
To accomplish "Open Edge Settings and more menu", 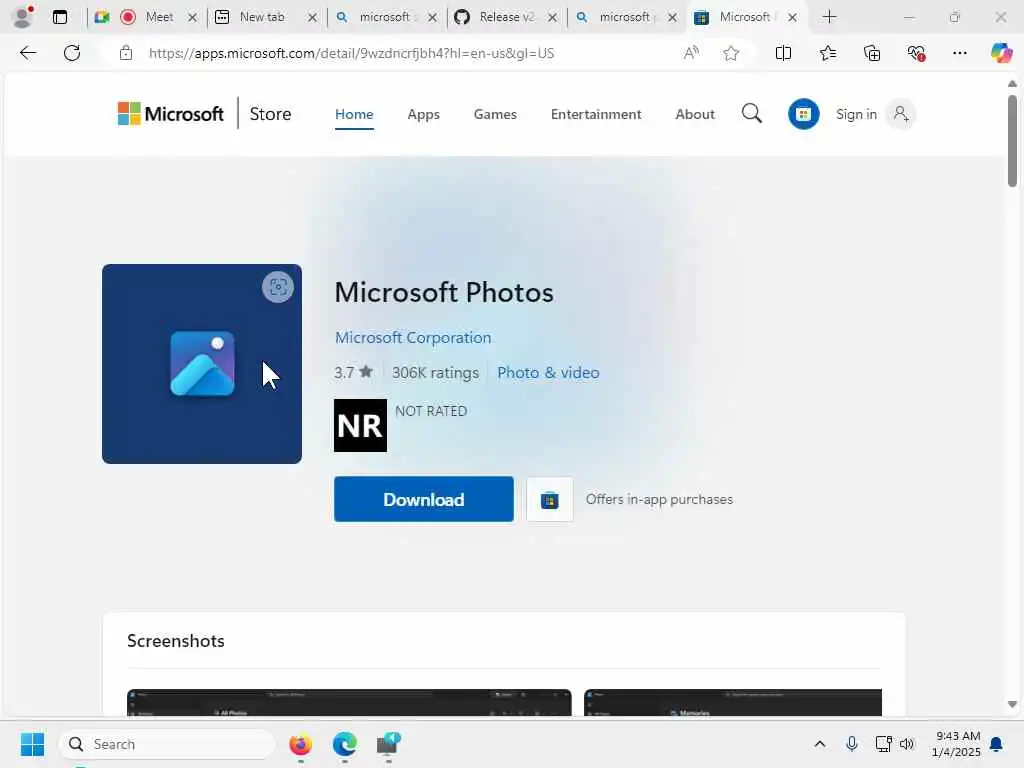I will click(x=959, y=53).
